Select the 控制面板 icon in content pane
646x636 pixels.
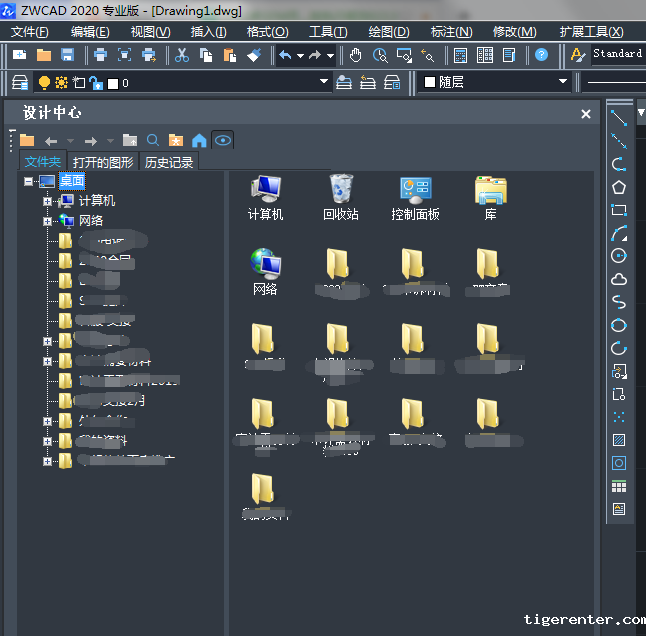415,199
